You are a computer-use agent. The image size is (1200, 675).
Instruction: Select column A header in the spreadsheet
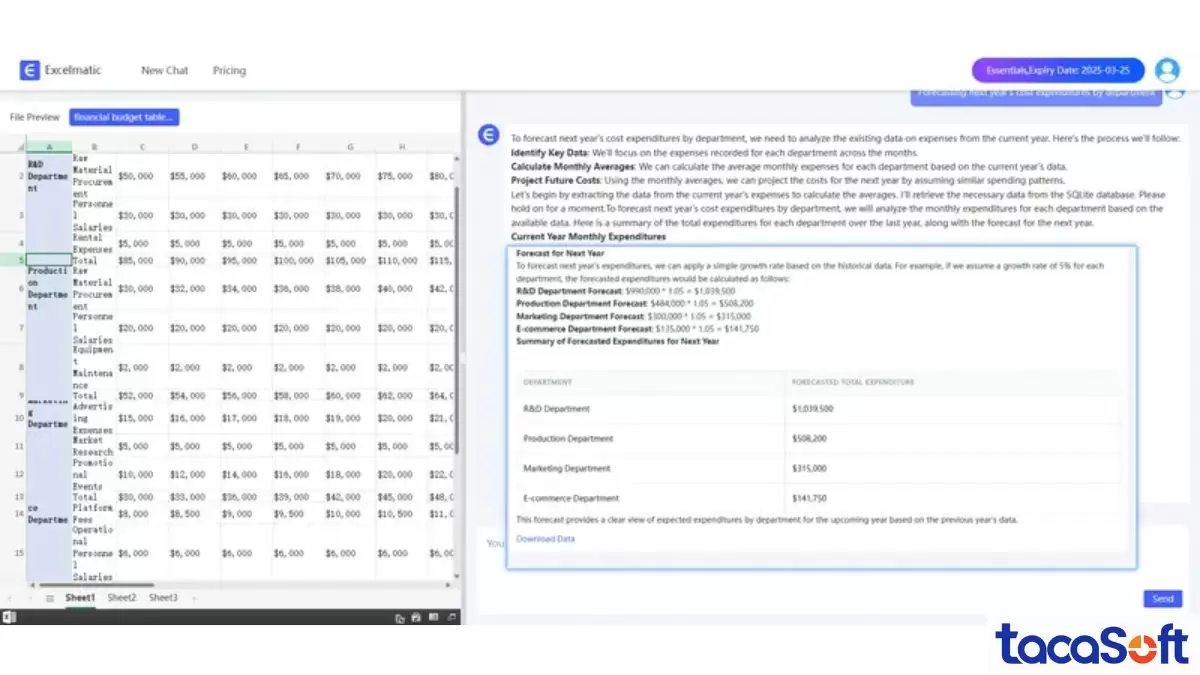[48, 148]
